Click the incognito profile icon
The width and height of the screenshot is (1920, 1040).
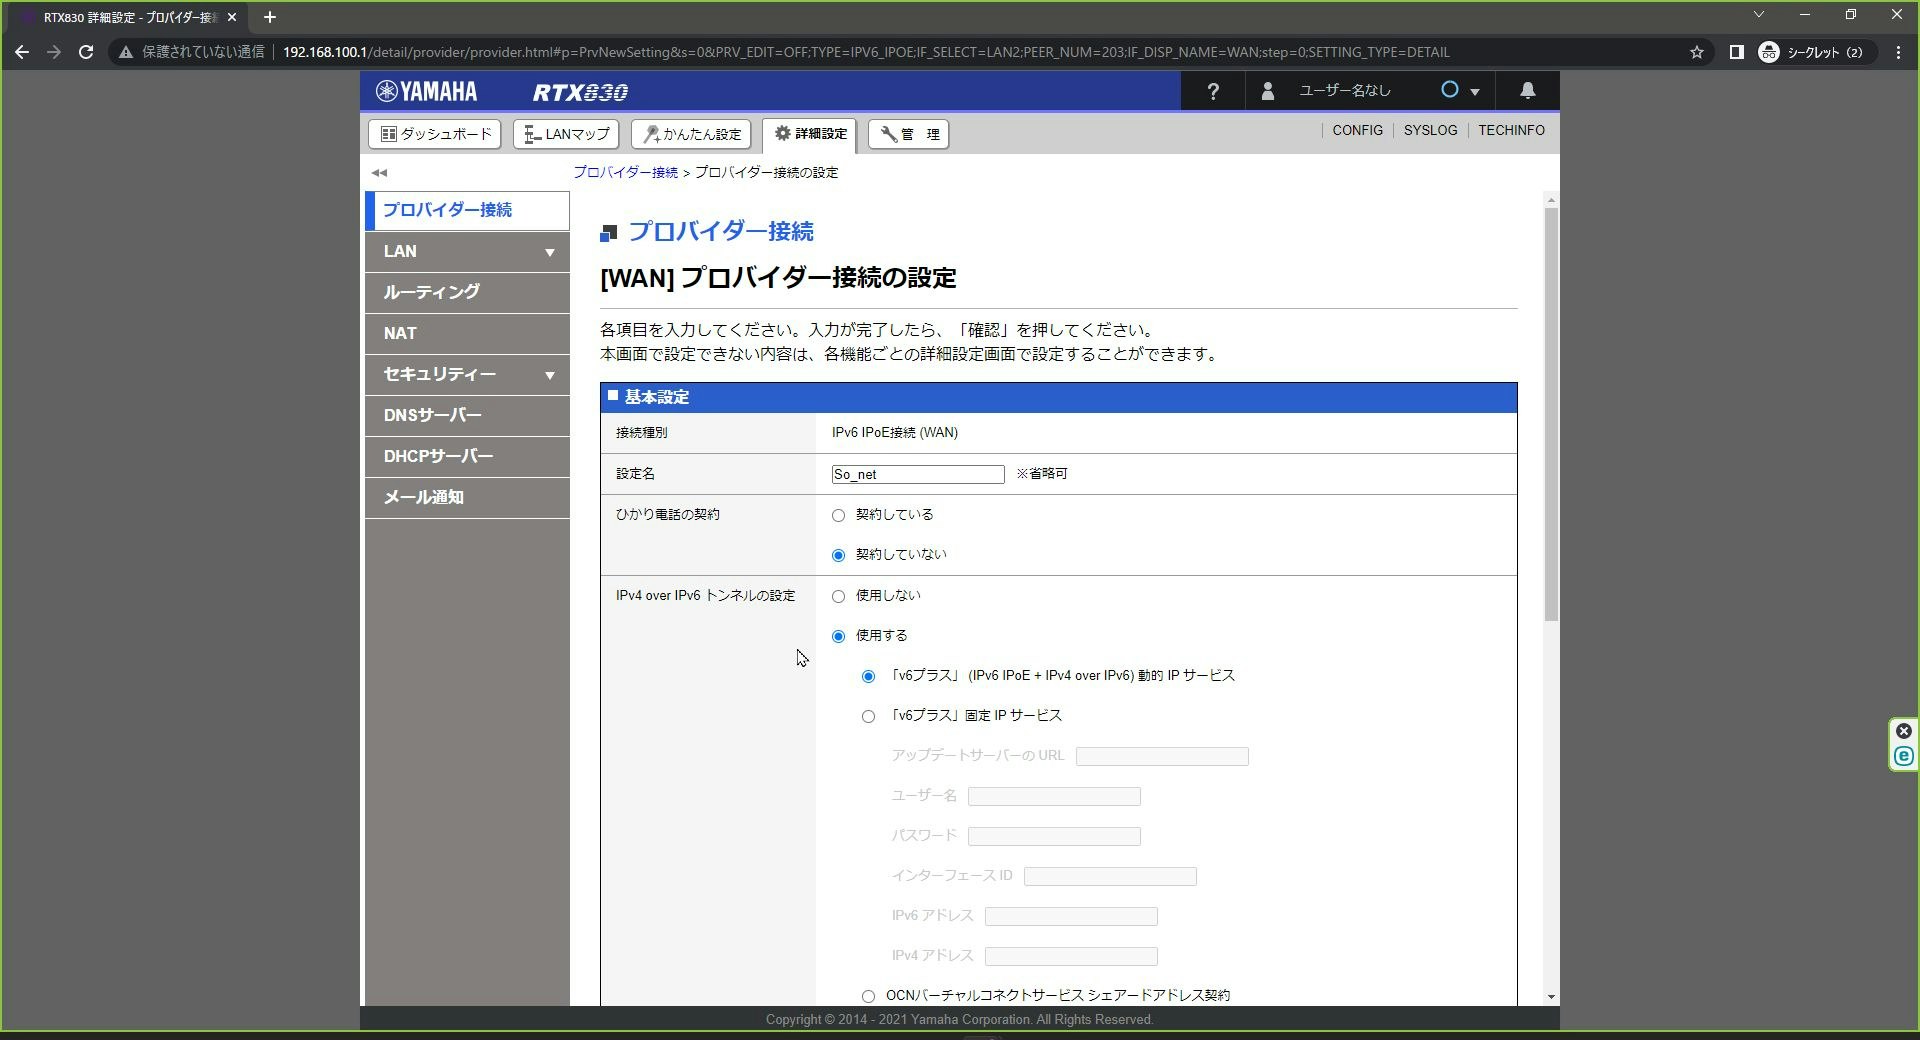point(1769,52)
